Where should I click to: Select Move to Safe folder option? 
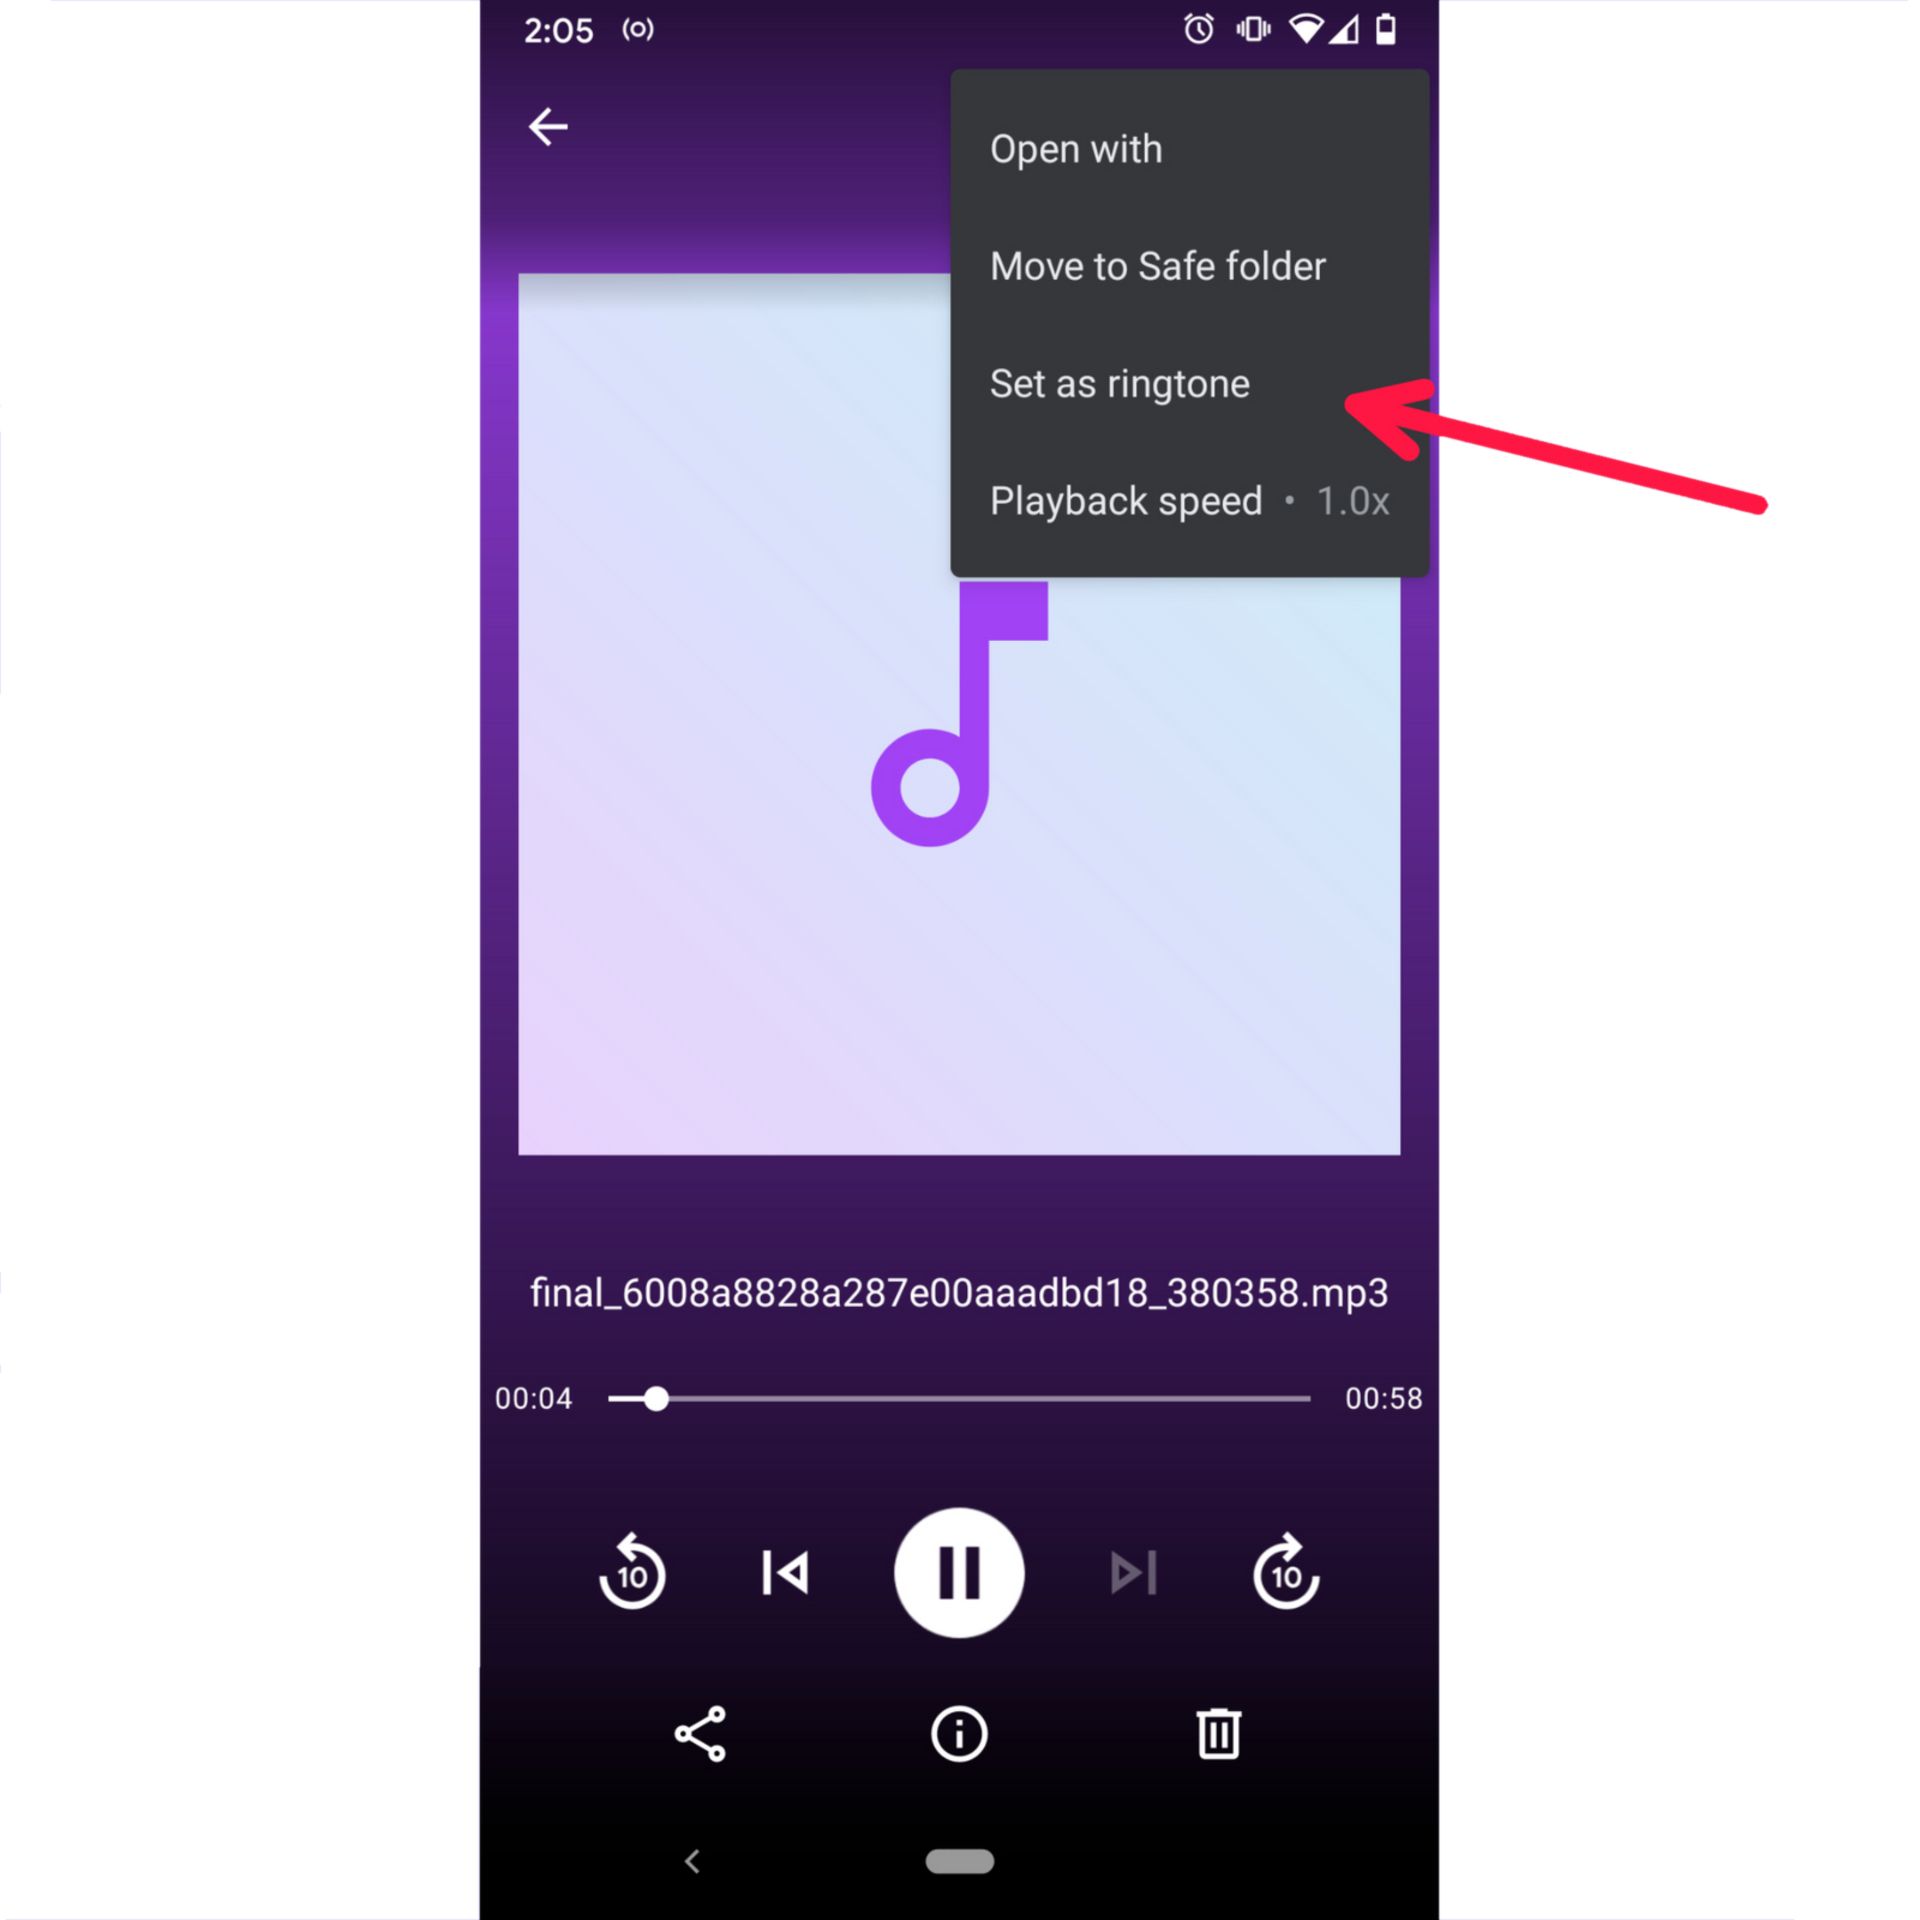(1160, 265)
